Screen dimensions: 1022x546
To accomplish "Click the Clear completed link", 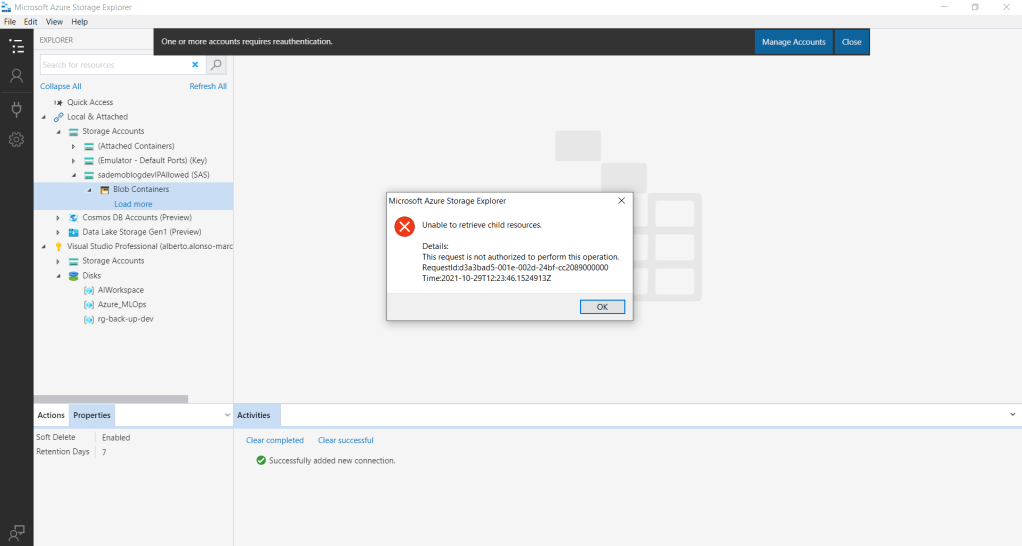I will click(x=275, y=440).
